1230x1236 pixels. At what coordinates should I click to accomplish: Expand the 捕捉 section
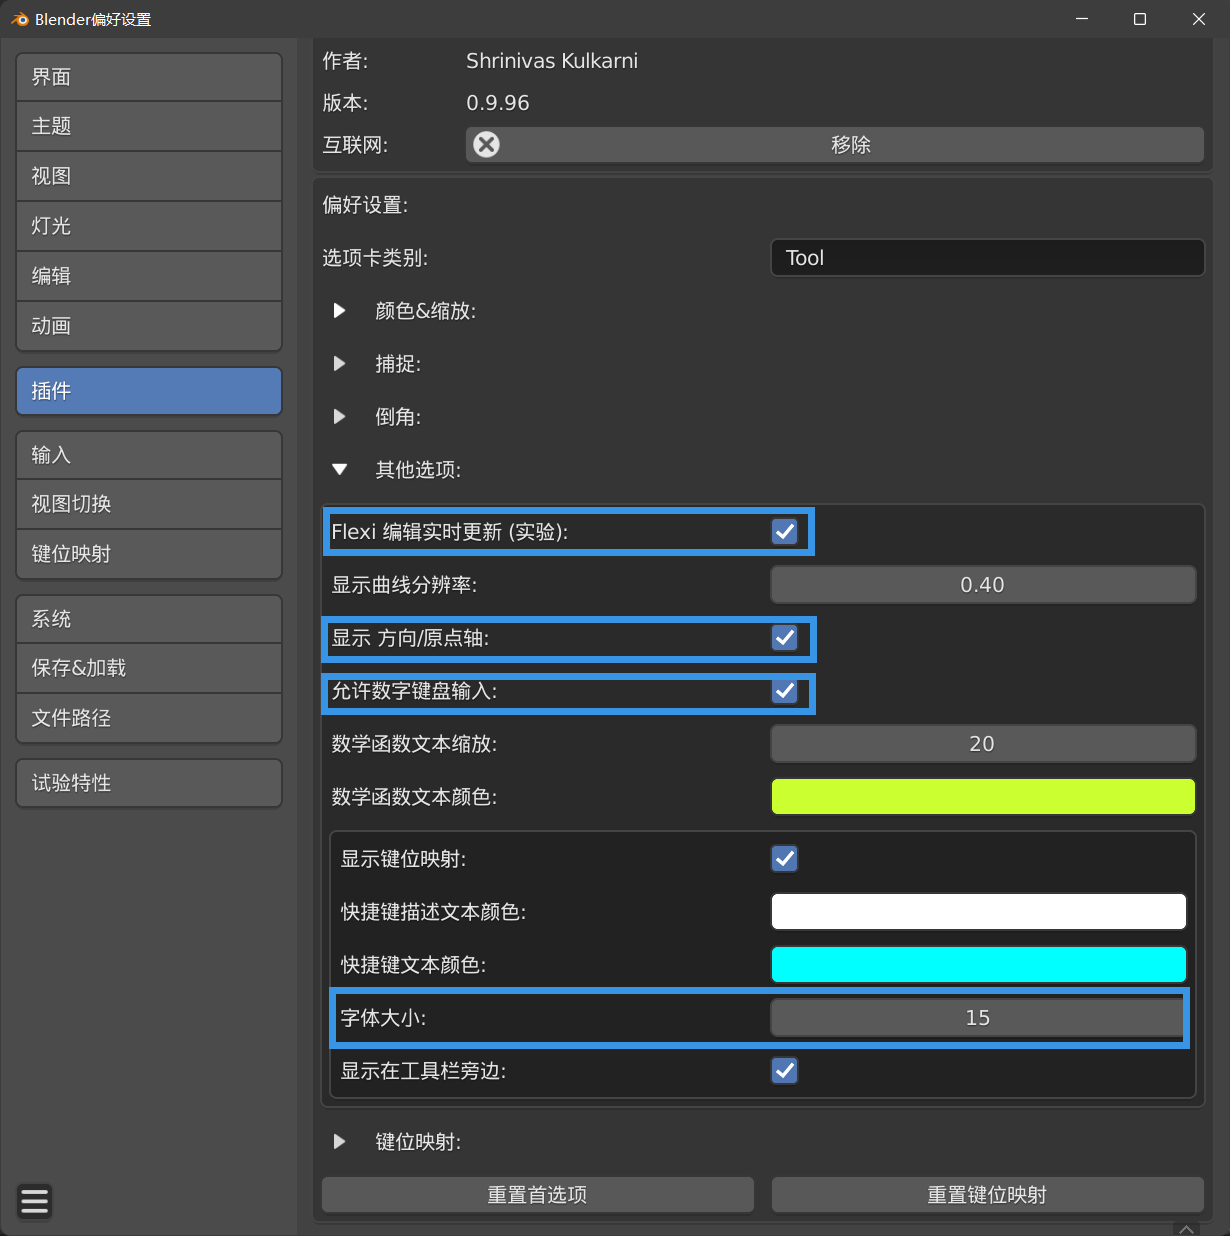pyautogui.click(x=340, y=363)
